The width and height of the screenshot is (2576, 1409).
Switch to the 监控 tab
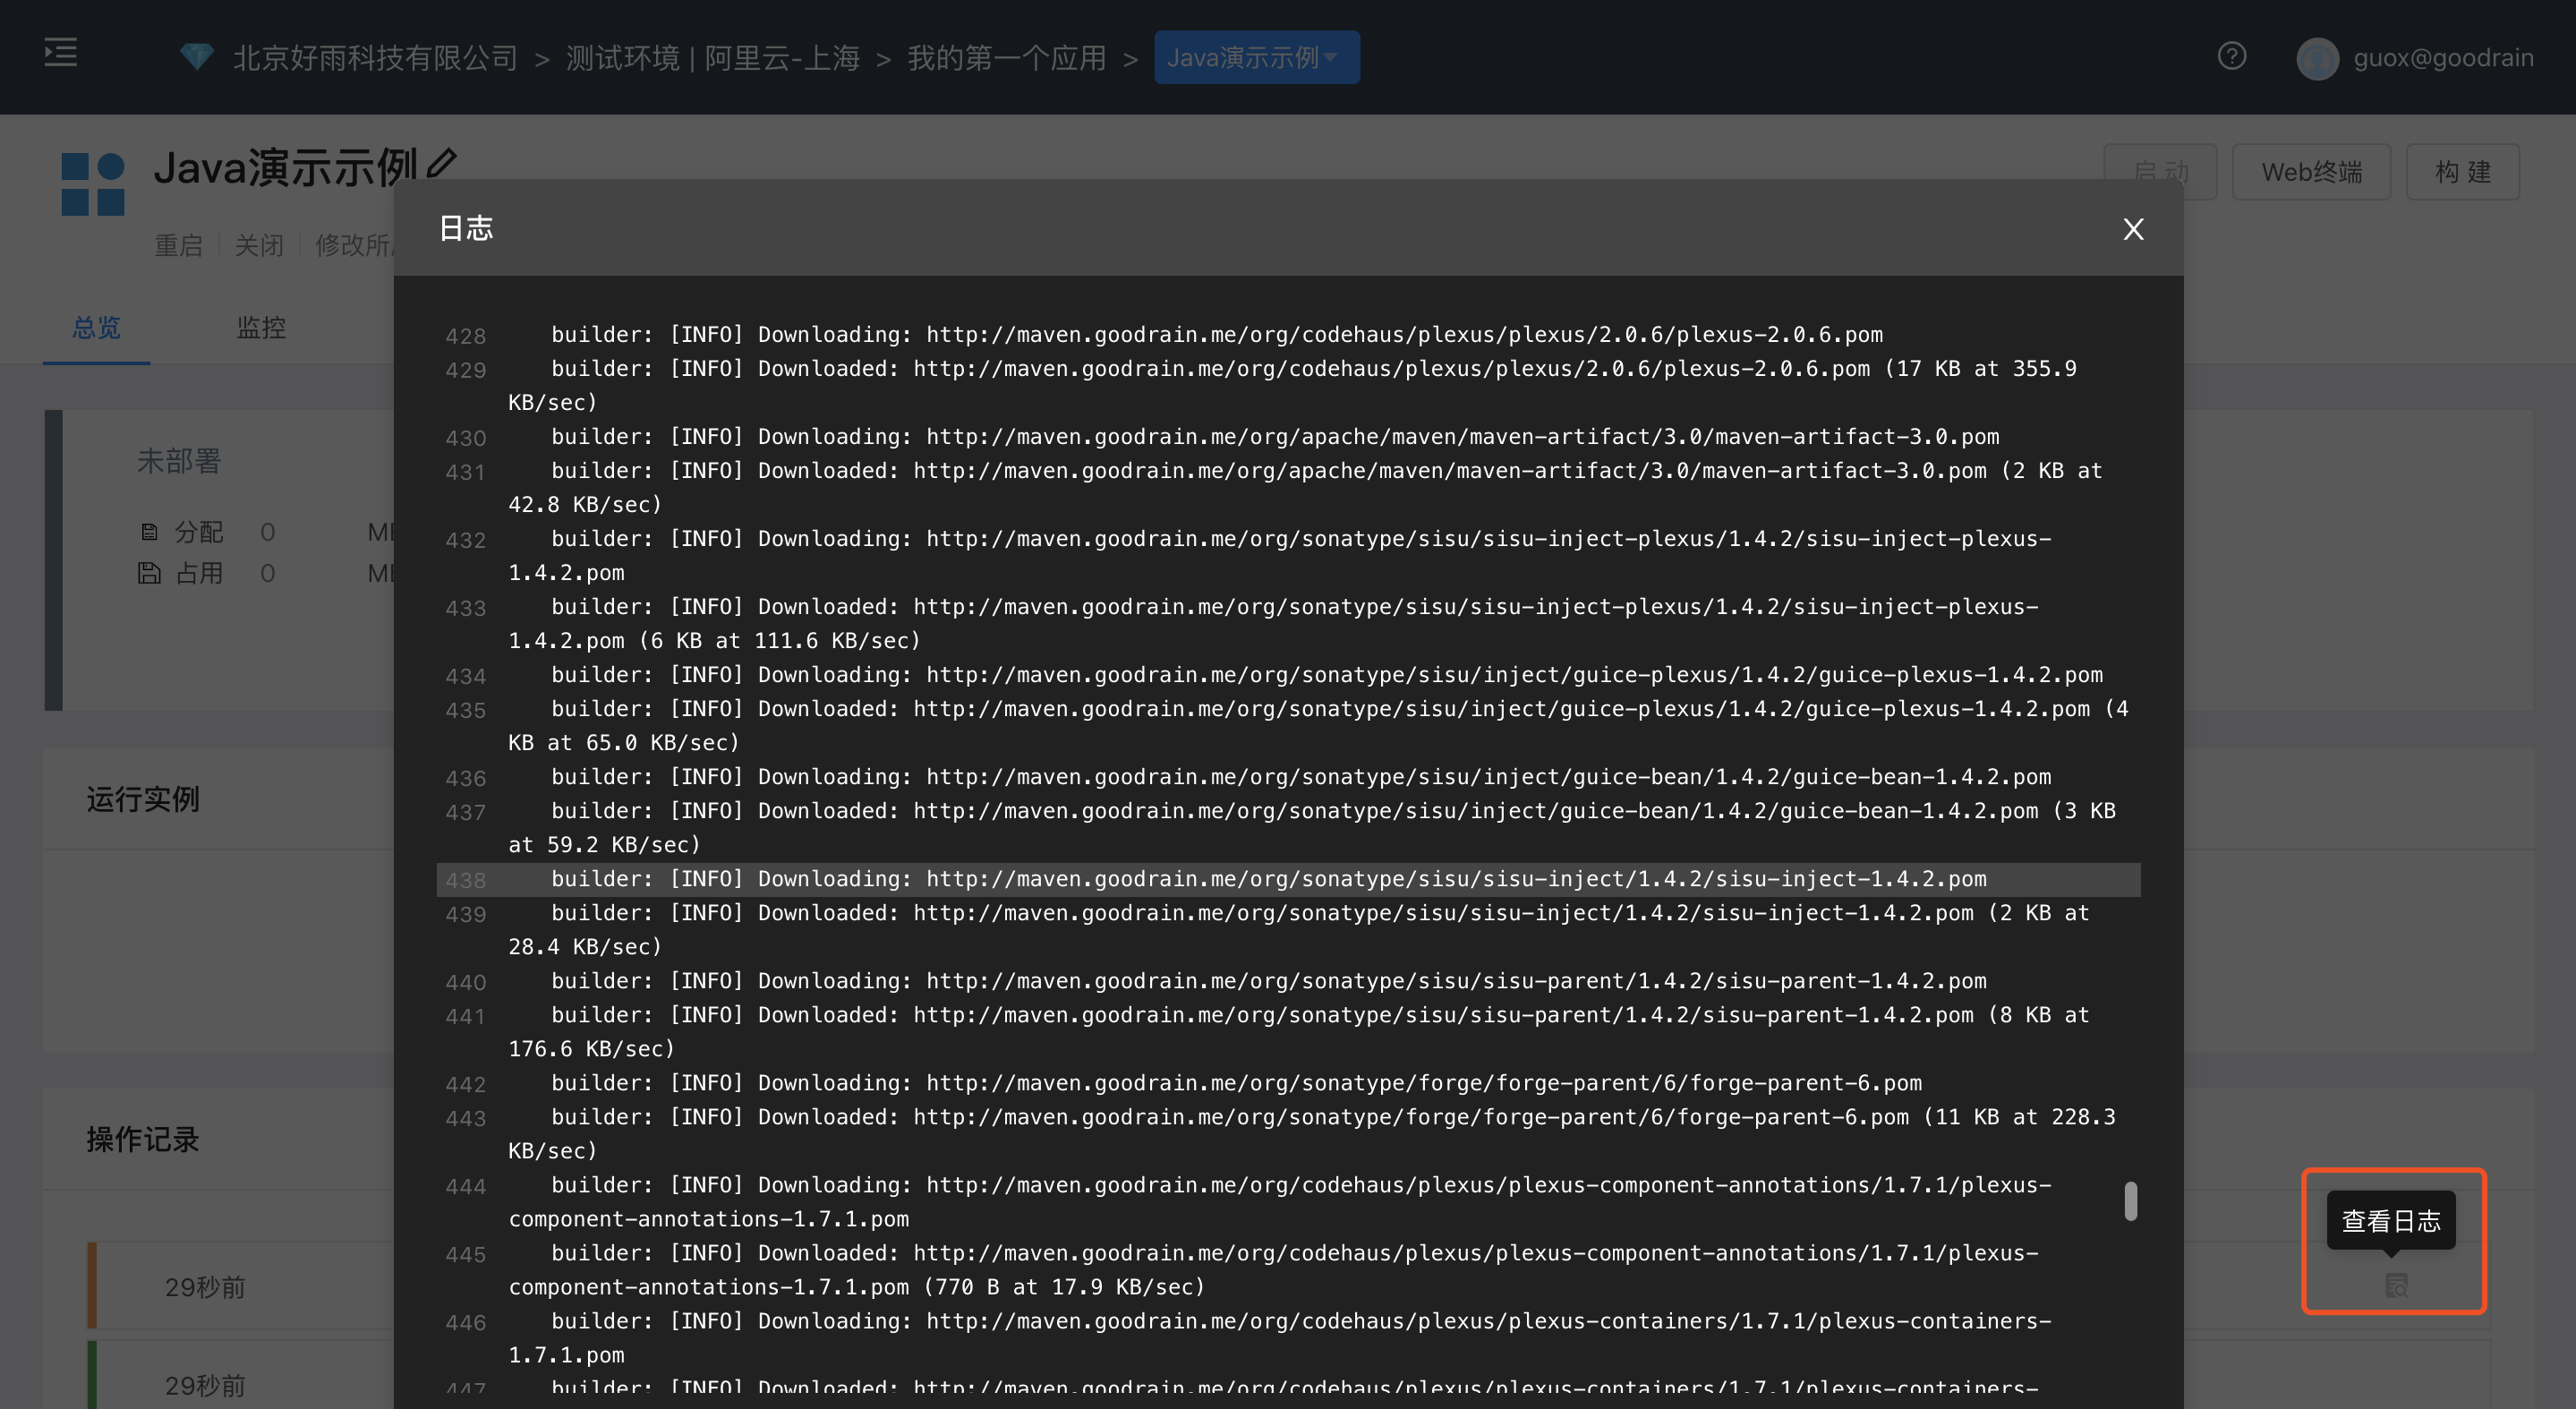point(261,328)
